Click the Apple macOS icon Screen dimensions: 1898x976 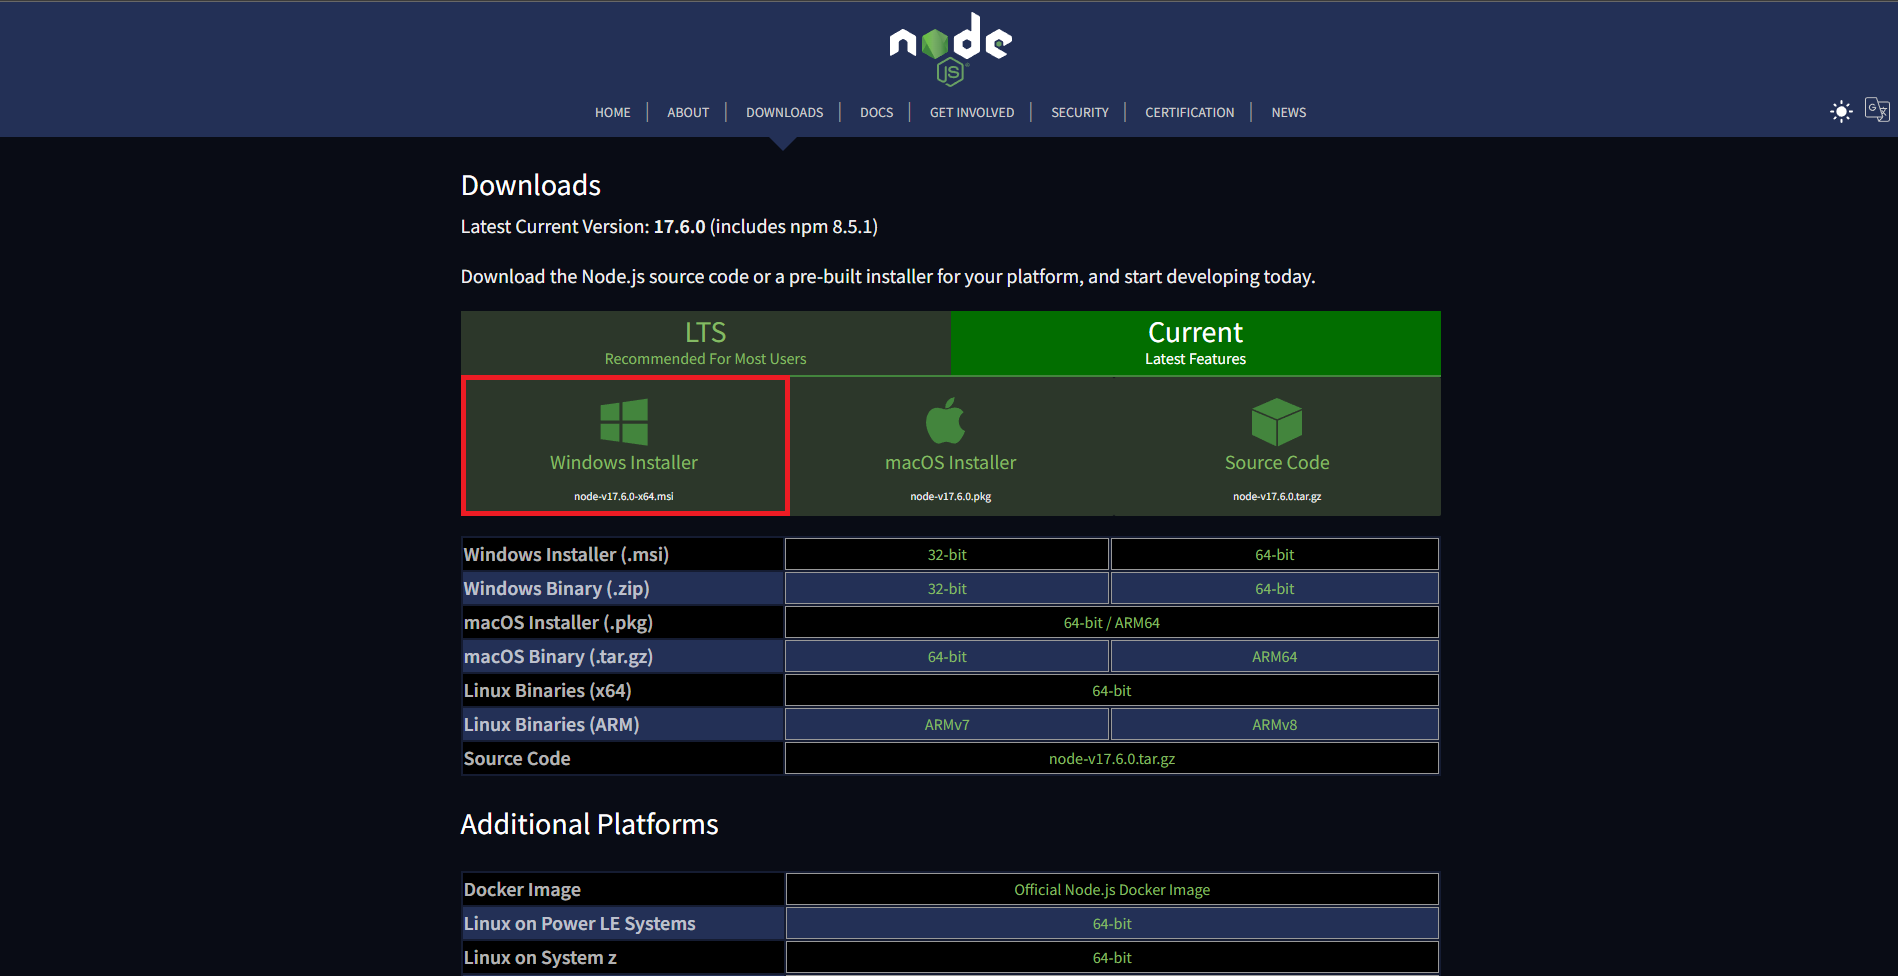(946, 421)
